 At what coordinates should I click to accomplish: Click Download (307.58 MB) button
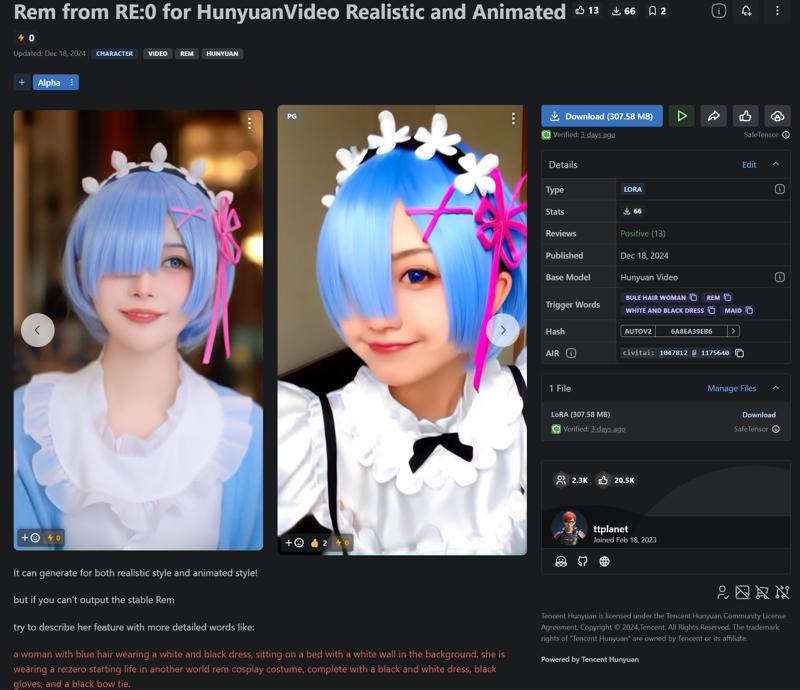point(602,116)
